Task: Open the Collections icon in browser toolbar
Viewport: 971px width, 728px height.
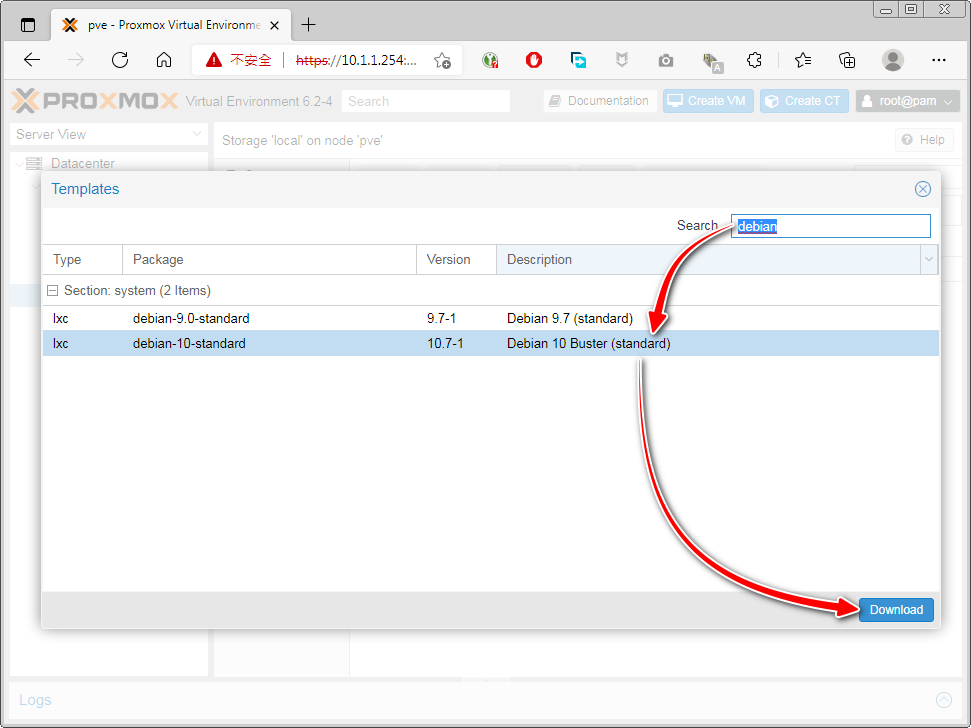Action: coord(847,60)
